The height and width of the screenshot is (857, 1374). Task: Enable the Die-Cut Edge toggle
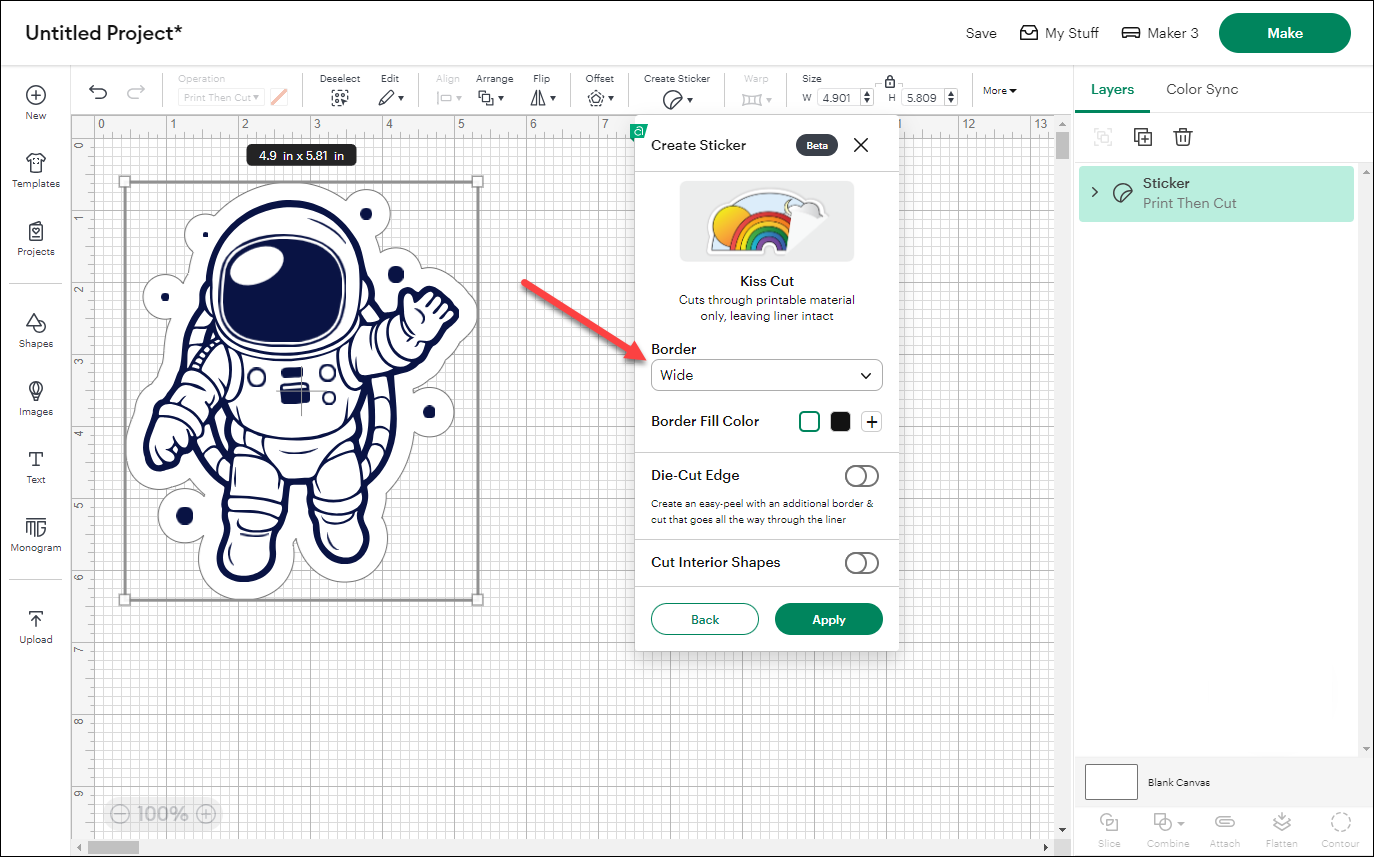[861, 476]
